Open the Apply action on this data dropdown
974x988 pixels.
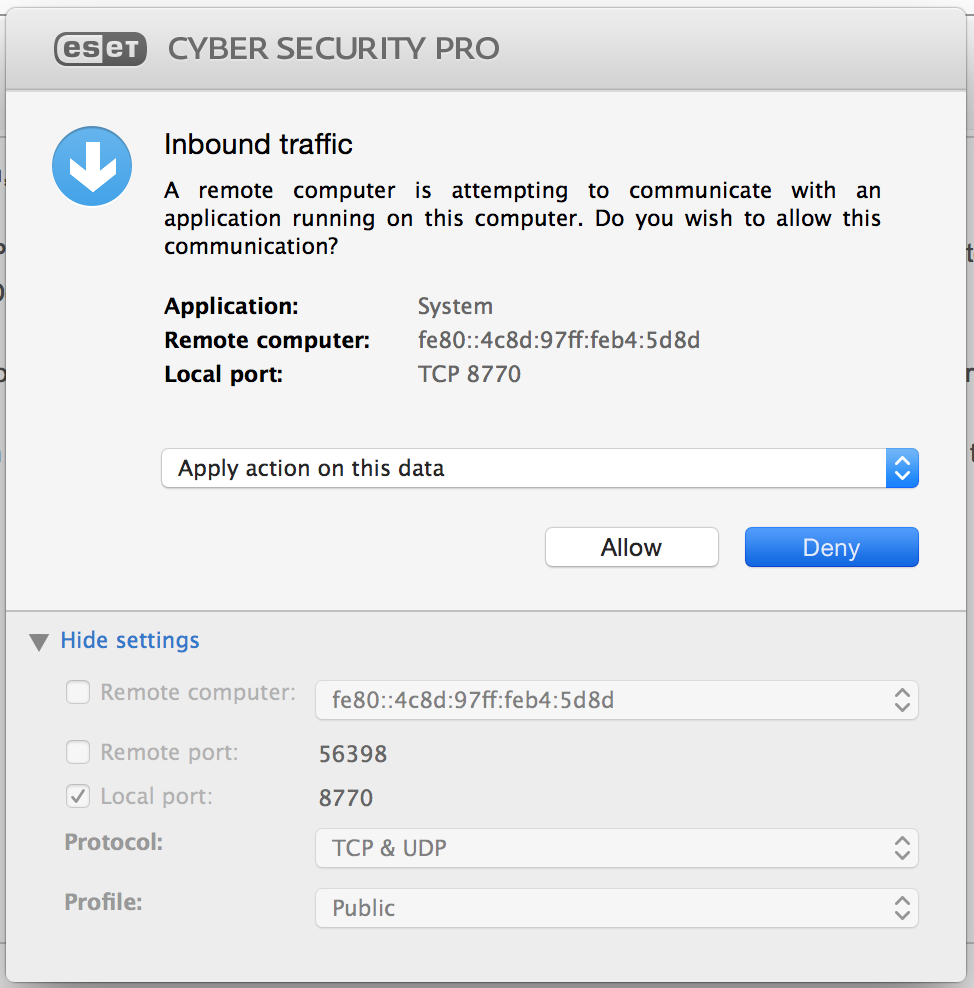click(539, 468)
